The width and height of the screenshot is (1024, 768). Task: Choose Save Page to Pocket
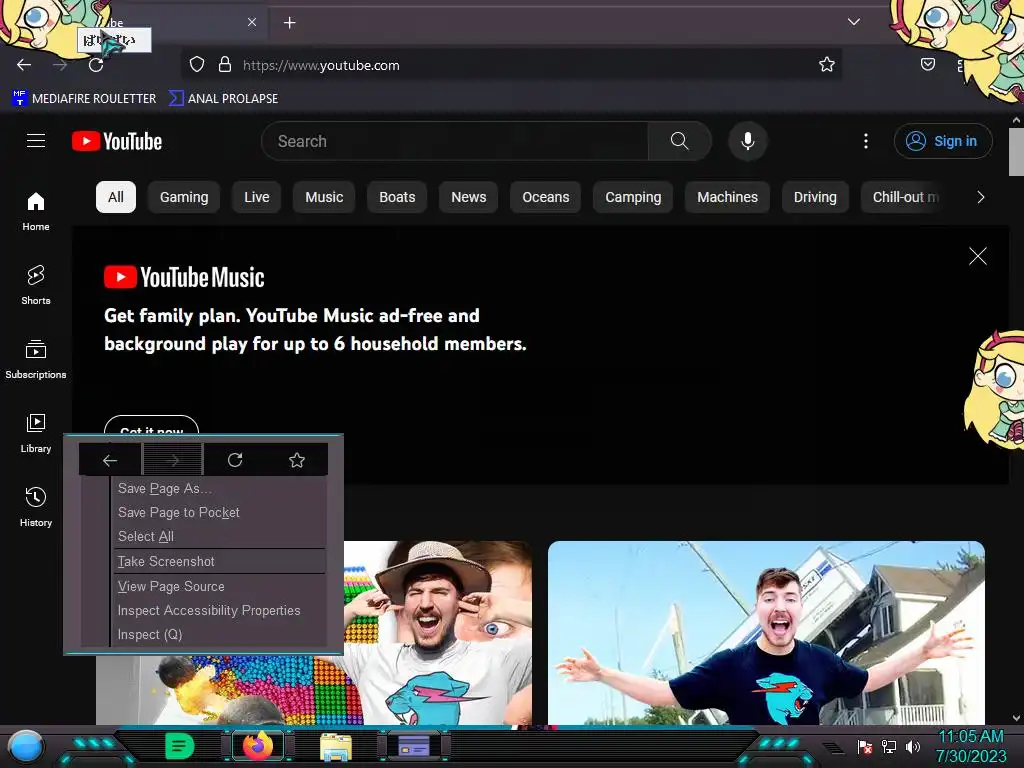click(x=221, y=513)
